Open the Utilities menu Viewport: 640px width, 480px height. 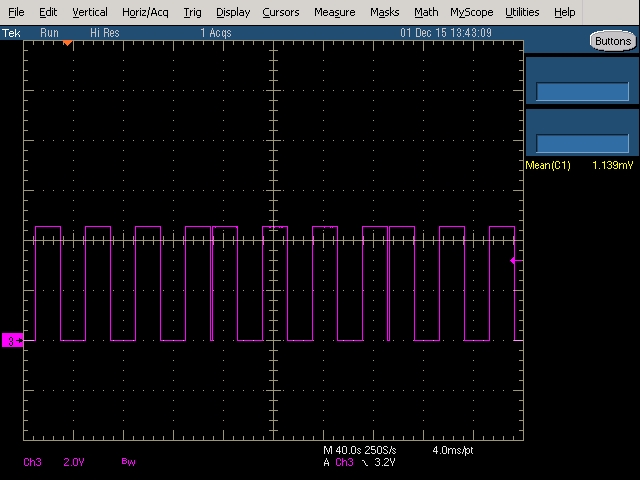522,12
